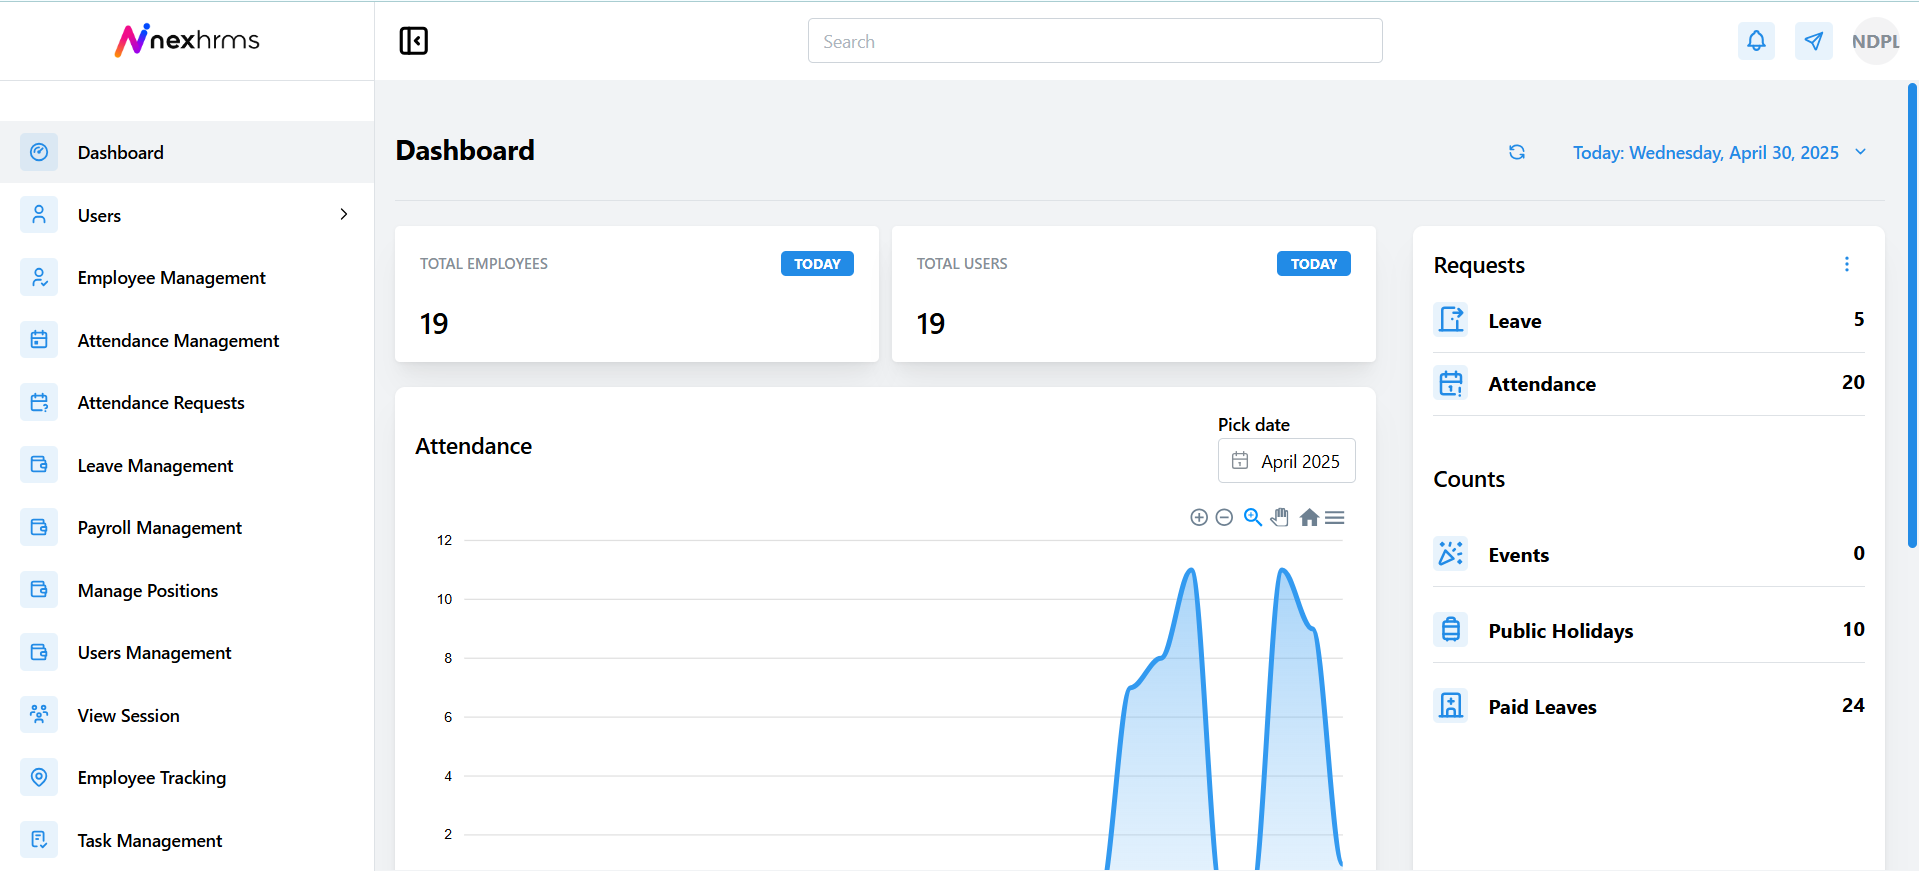Screen dimensions: 1919x871
Task: Open Leave requests row
Action: 1649,321
